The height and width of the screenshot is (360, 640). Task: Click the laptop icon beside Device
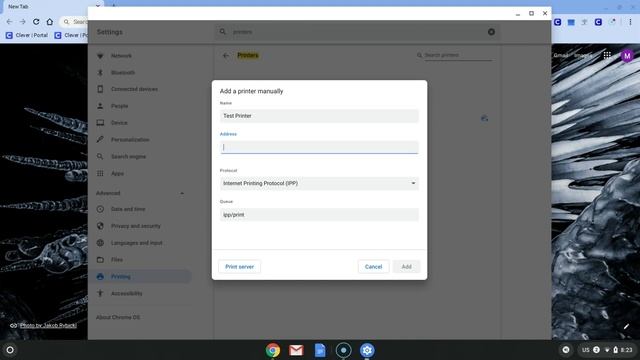pos(100,123)
